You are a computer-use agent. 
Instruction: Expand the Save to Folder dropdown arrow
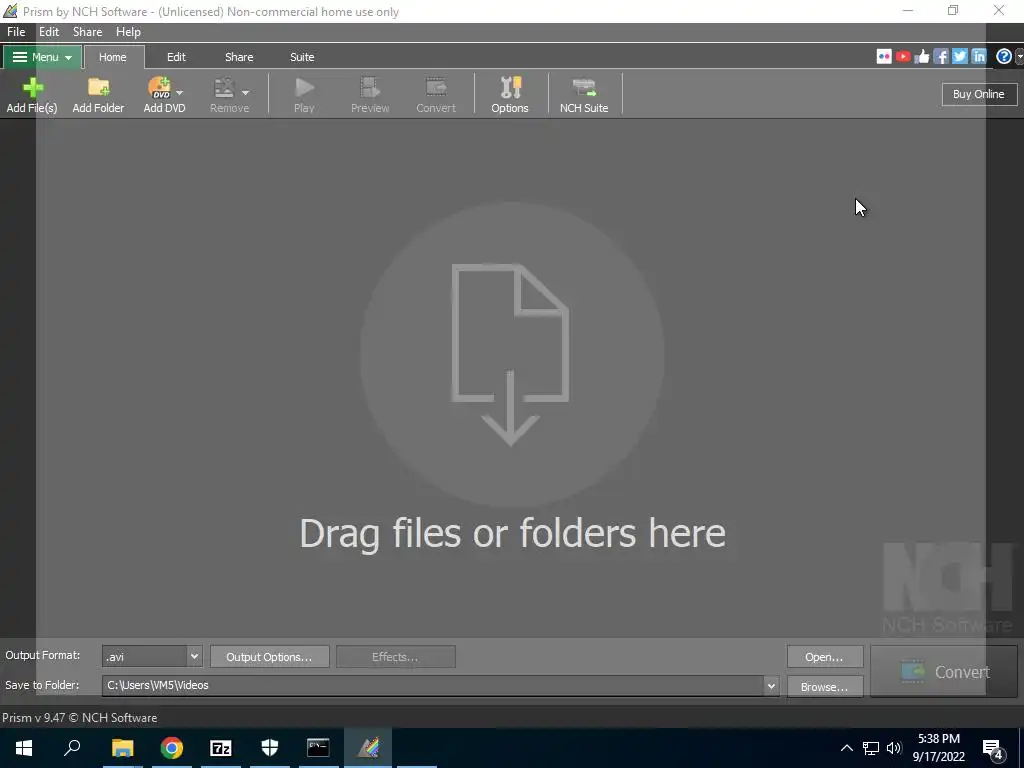click(x=771, y=686)
